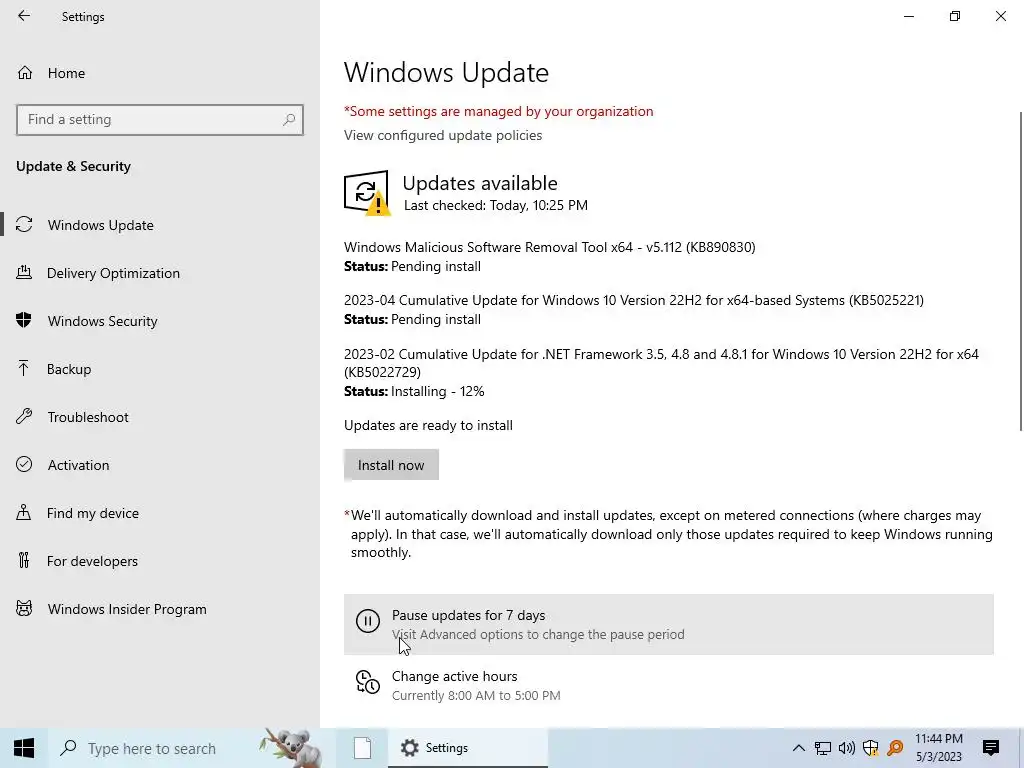
Task: Open Change active hours option
Action: (669, 685)
